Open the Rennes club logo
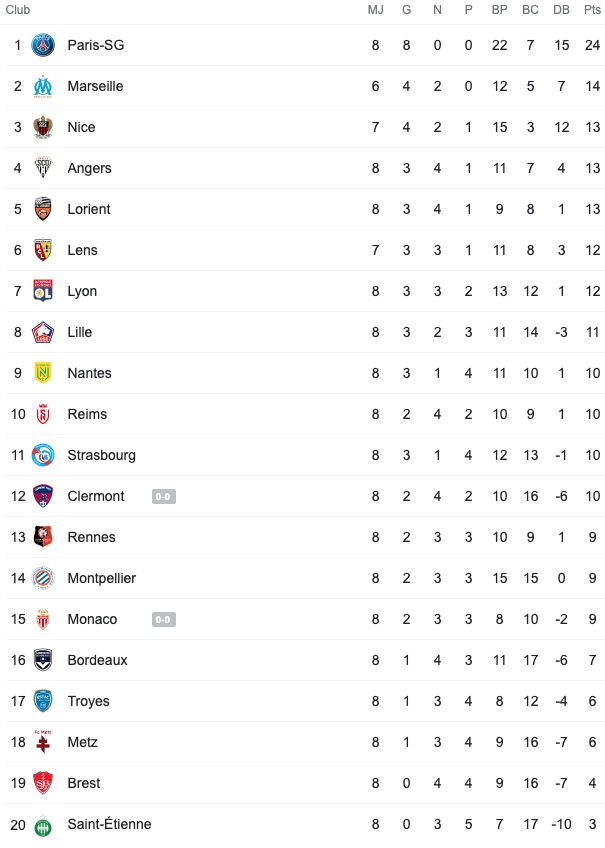The width and height of the screenshot is (605, 848). [x=43, y=537]
